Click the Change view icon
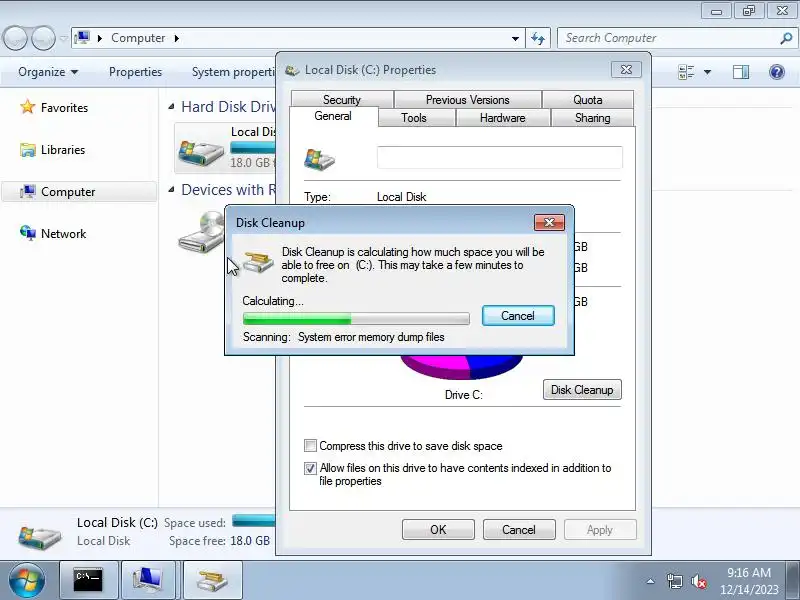Viewport: 800px width, 600px height. [686, 72]
